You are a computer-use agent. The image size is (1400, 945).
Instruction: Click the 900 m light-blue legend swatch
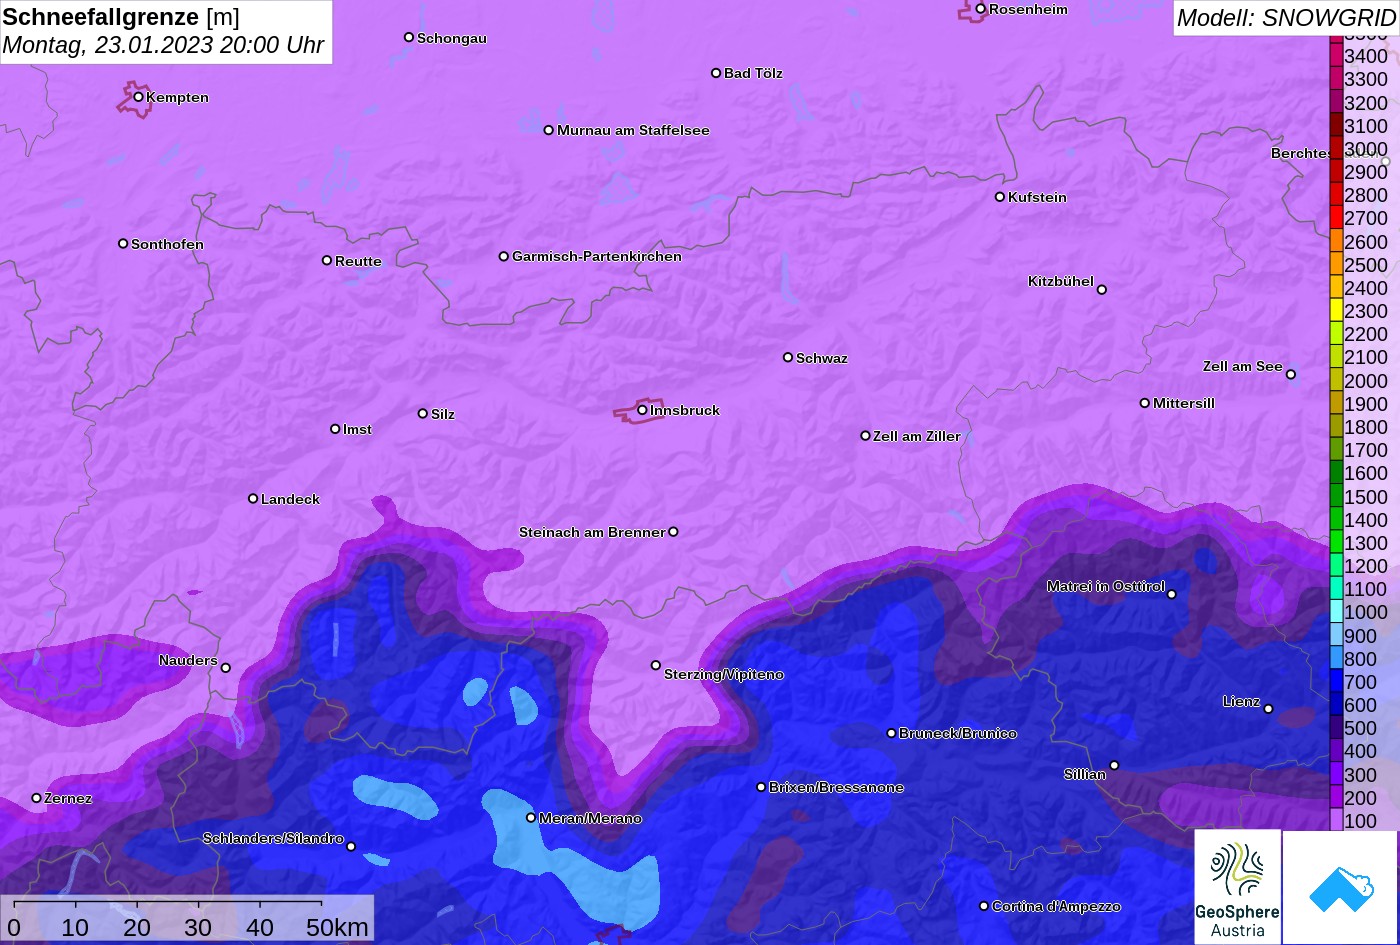1336,635
